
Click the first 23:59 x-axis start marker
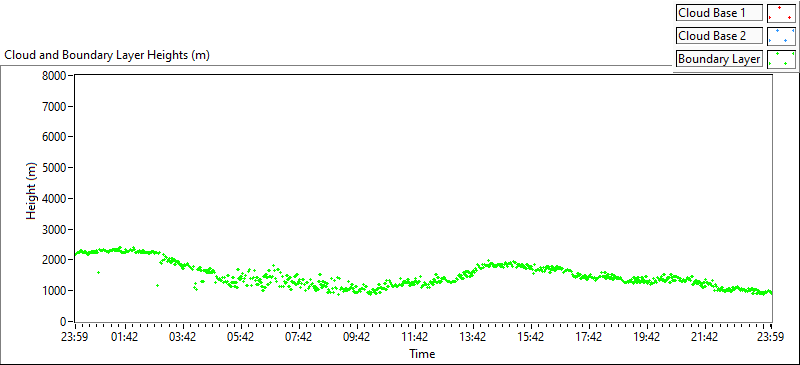(x=74, y=337)
